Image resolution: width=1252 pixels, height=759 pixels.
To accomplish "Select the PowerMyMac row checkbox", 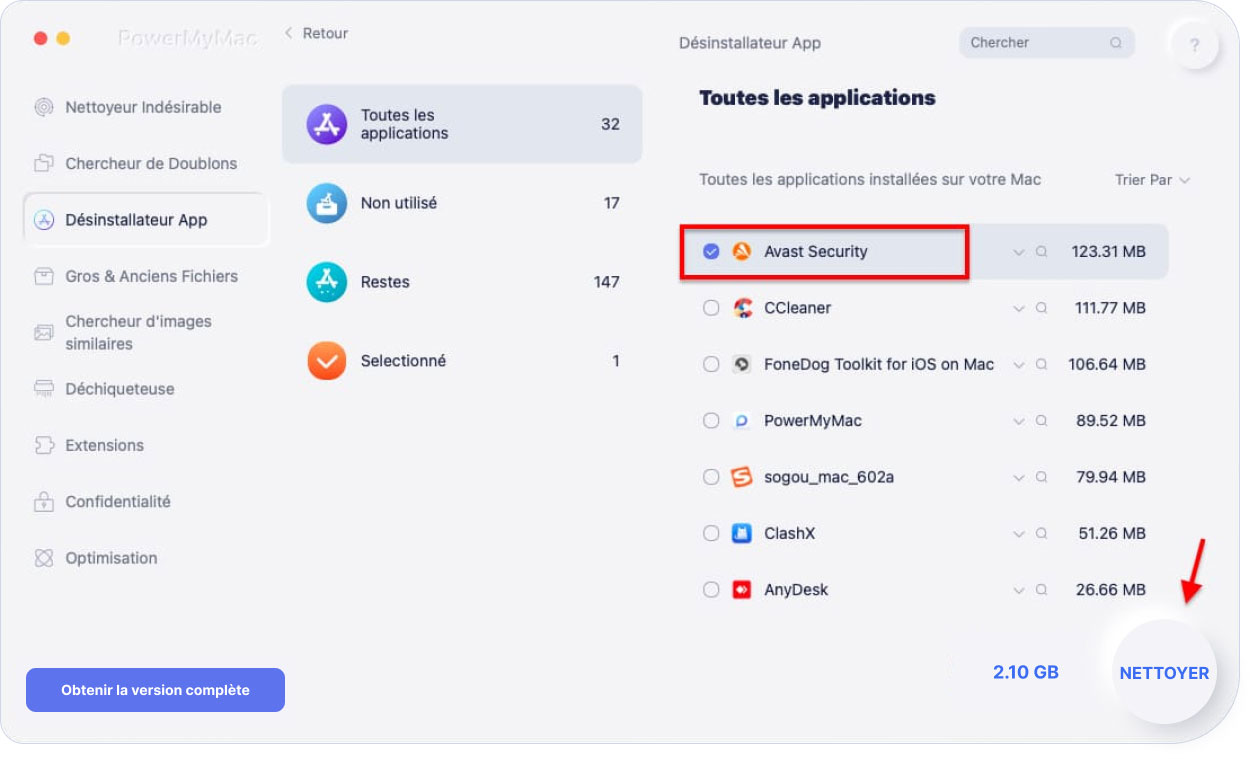I will [711, 421].
